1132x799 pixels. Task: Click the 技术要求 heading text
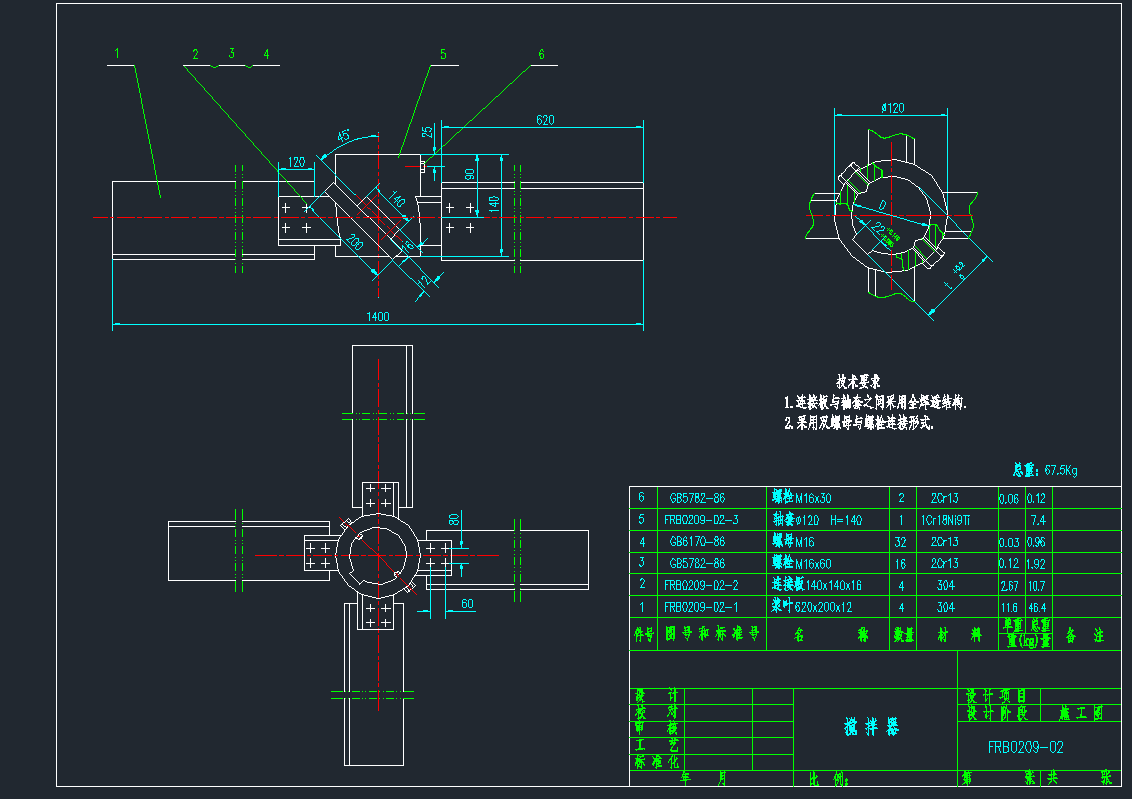click(x=859, y=382)
